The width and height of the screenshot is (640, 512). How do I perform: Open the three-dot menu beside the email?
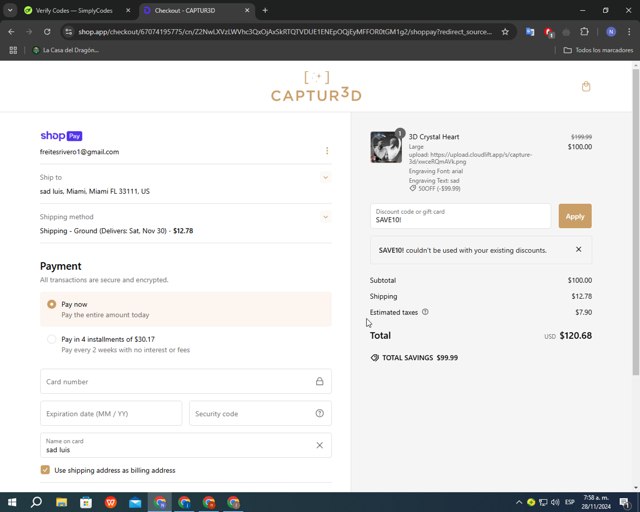[x=327, y=151]
